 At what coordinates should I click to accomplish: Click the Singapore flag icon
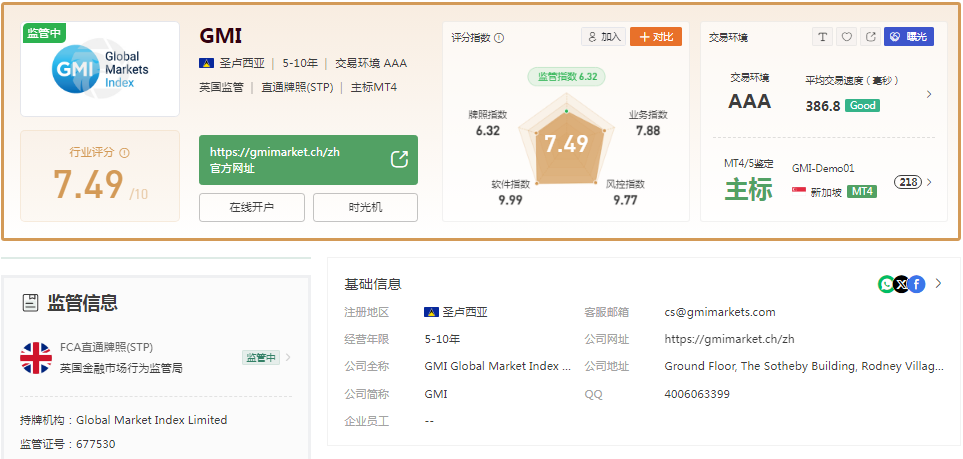click(799, 192)
